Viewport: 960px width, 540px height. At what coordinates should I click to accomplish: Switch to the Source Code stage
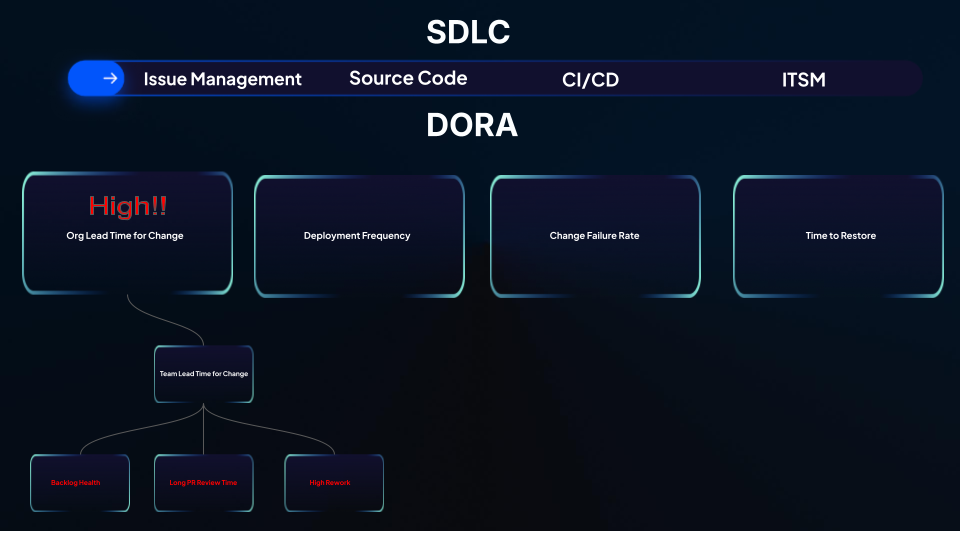pyautogui.click(x=408, y=78)
